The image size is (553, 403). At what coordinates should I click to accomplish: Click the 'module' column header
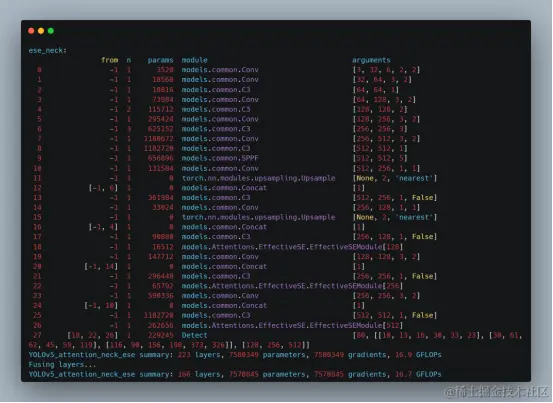[195, 60]
